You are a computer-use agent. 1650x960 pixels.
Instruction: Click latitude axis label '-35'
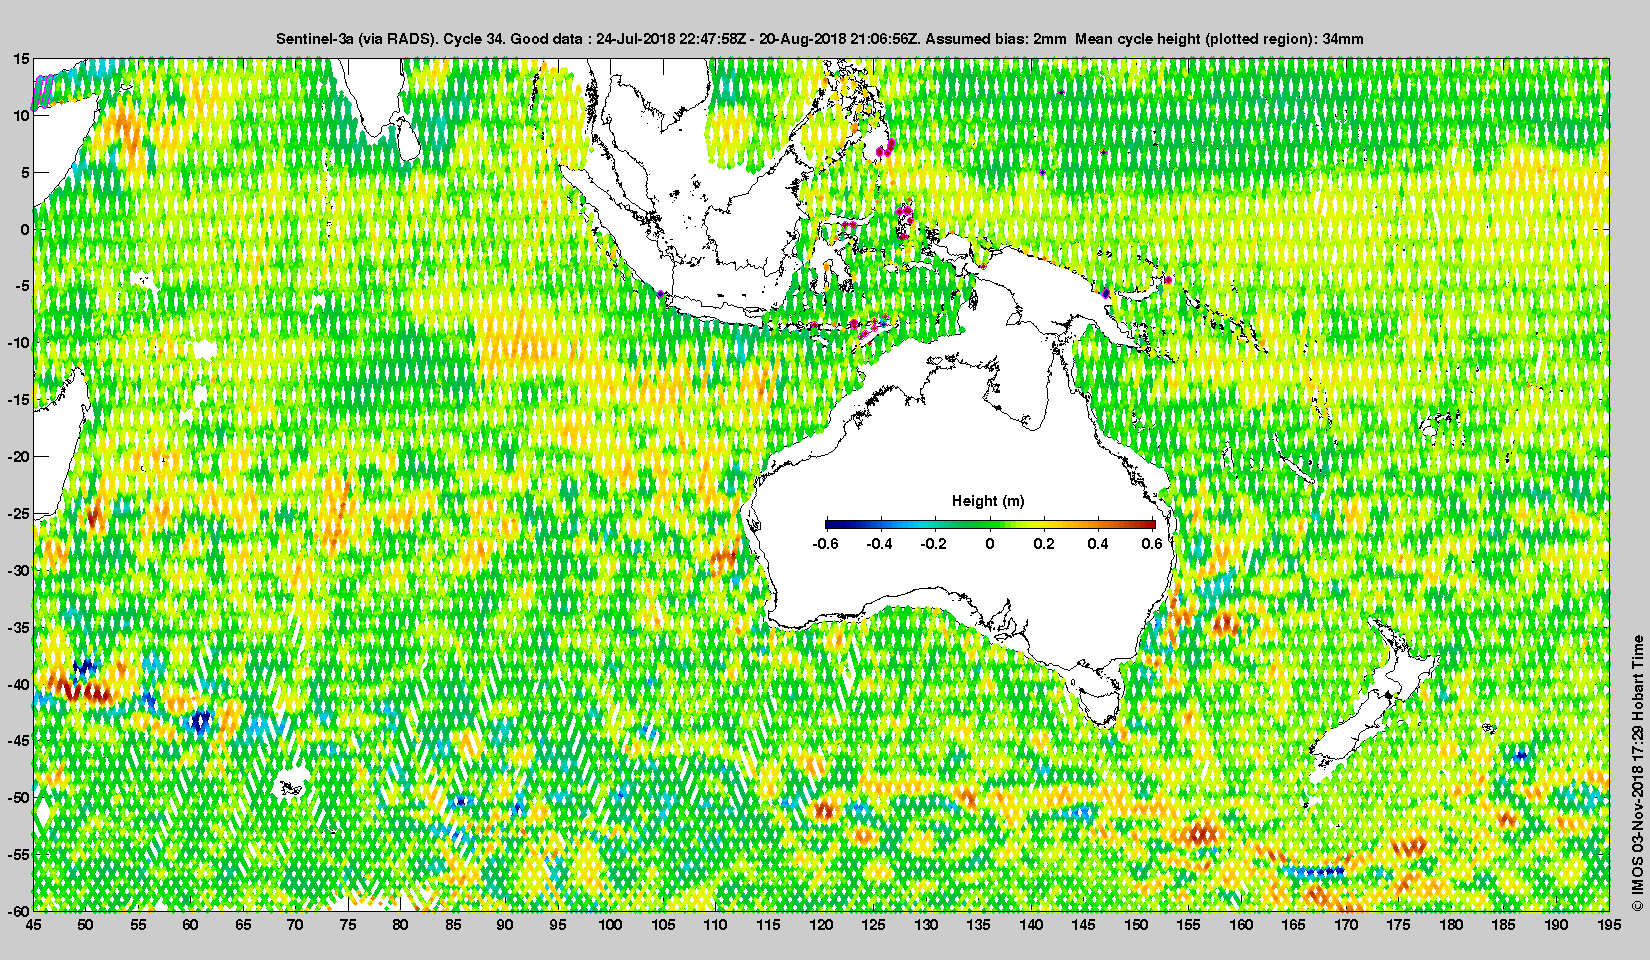[17, 627]
